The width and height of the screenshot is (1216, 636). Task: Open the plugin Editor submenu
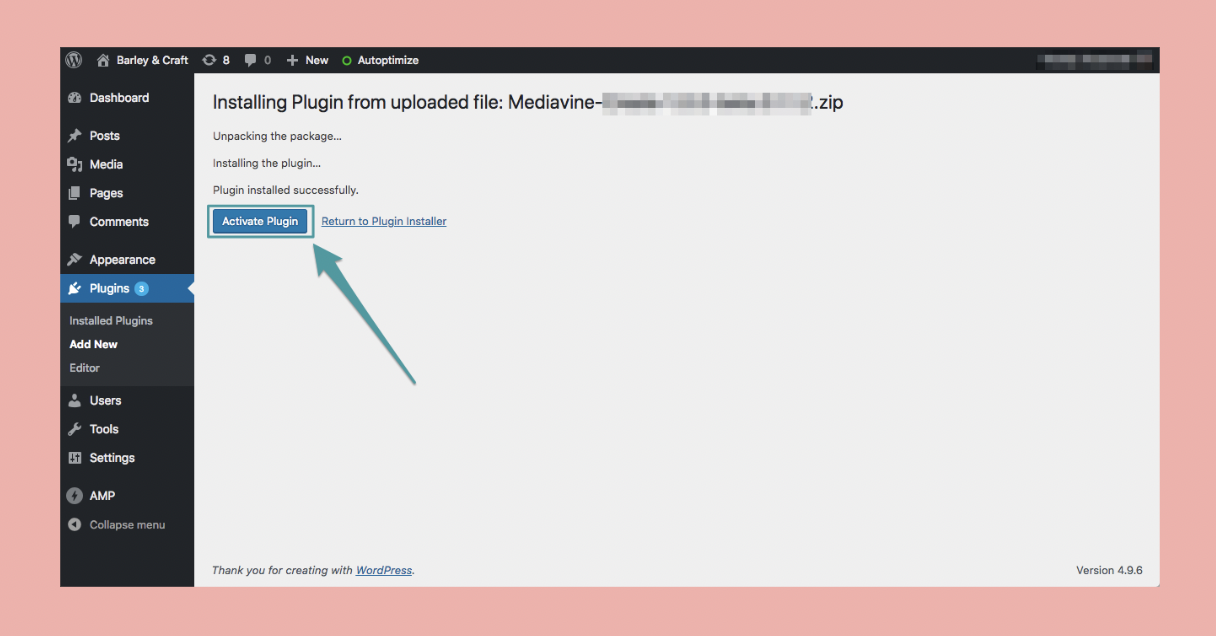(85, 368)
